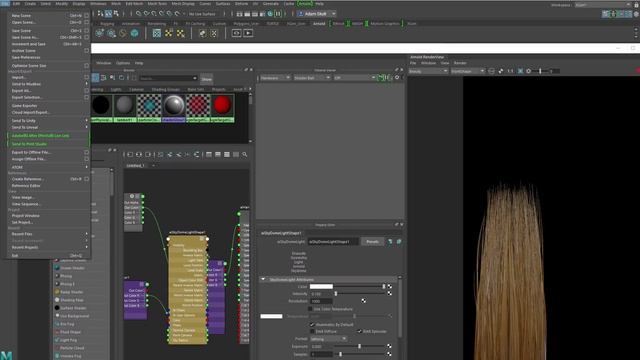The image size is (640, 360).
Task: Click the Resolution input field
Action: point(321,301)
